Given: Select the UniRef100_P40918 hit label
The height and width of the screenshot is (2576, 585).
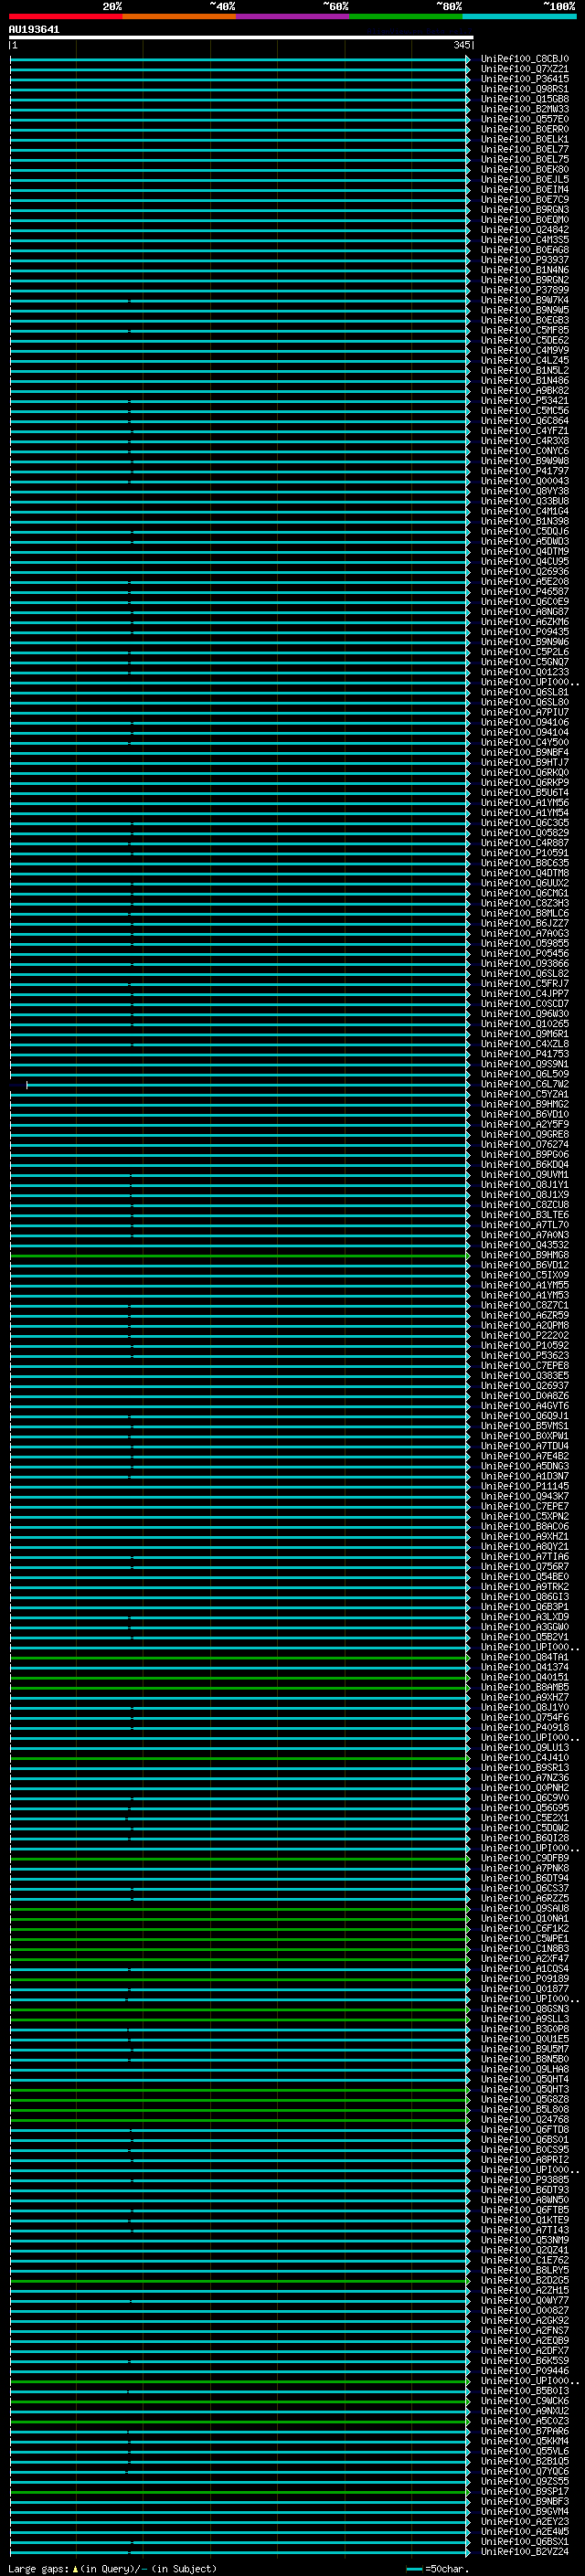Looking at the screenshot, I should click(x=524, y=1728).
